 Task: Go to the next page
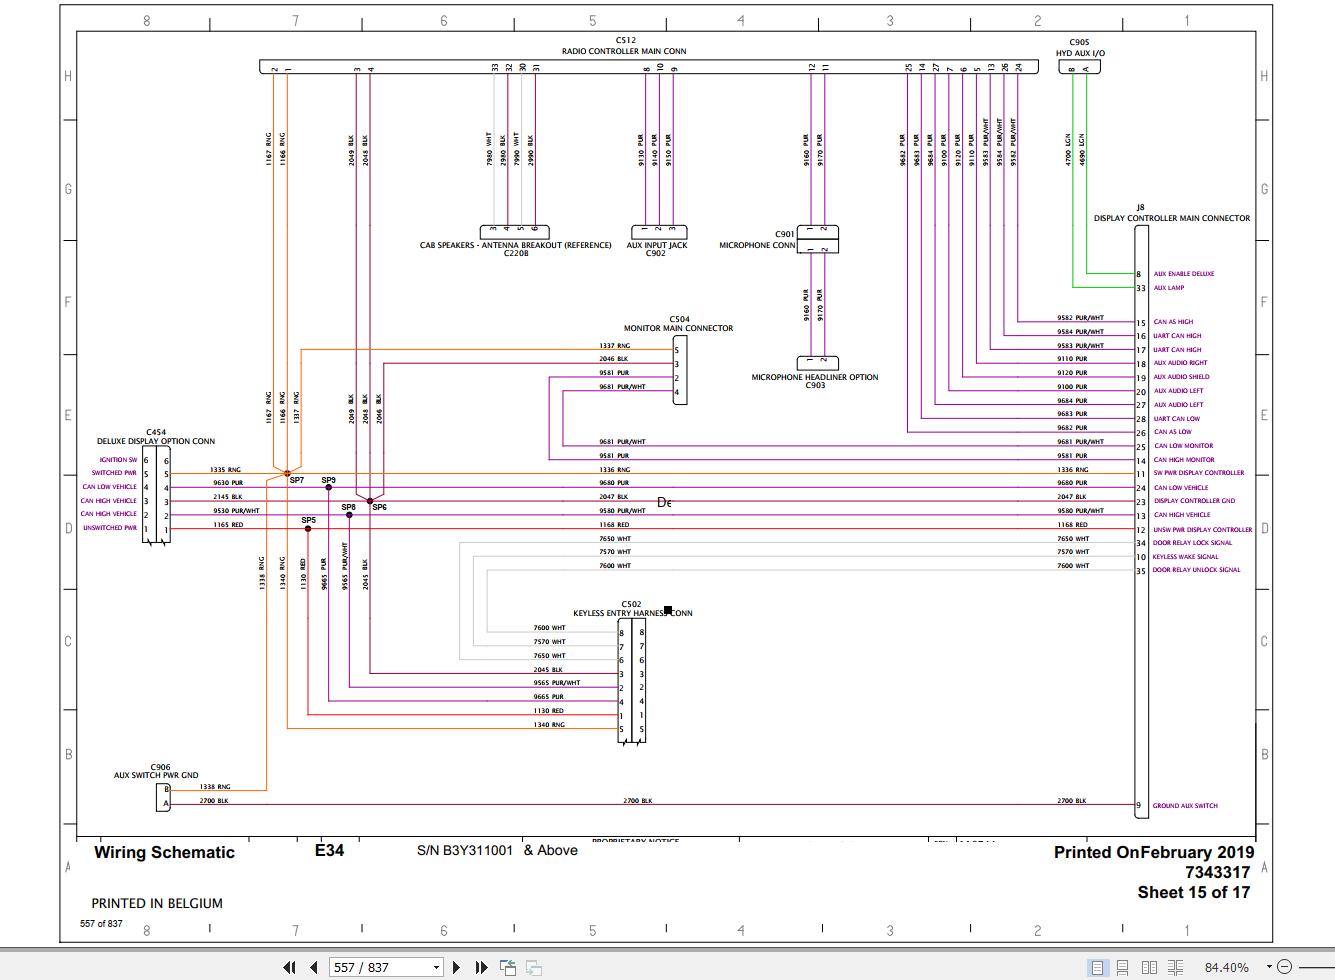pos(456,967)
